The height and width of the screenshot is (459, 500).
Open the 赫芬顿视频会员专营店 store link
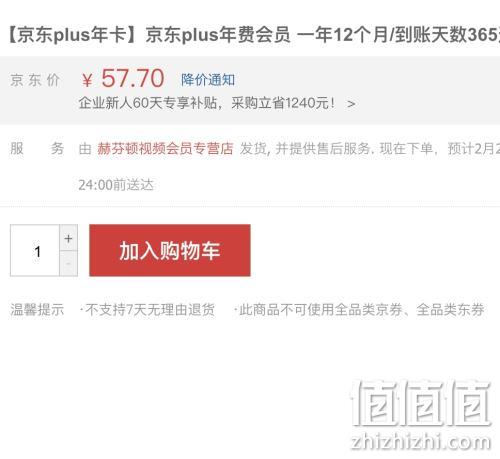[165, 149]
